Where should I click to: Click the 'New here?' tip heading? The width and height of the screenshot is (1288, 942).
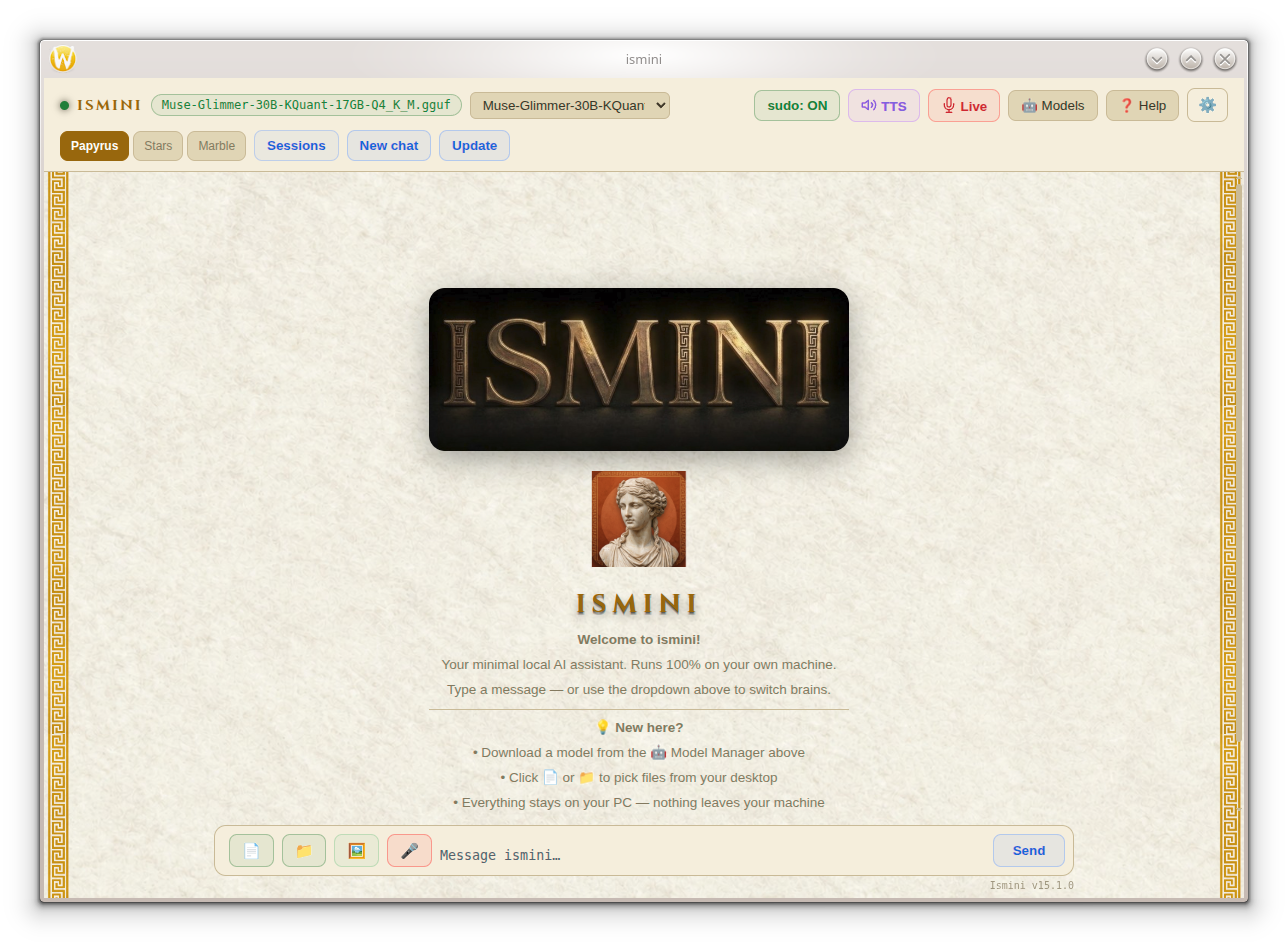639,728
